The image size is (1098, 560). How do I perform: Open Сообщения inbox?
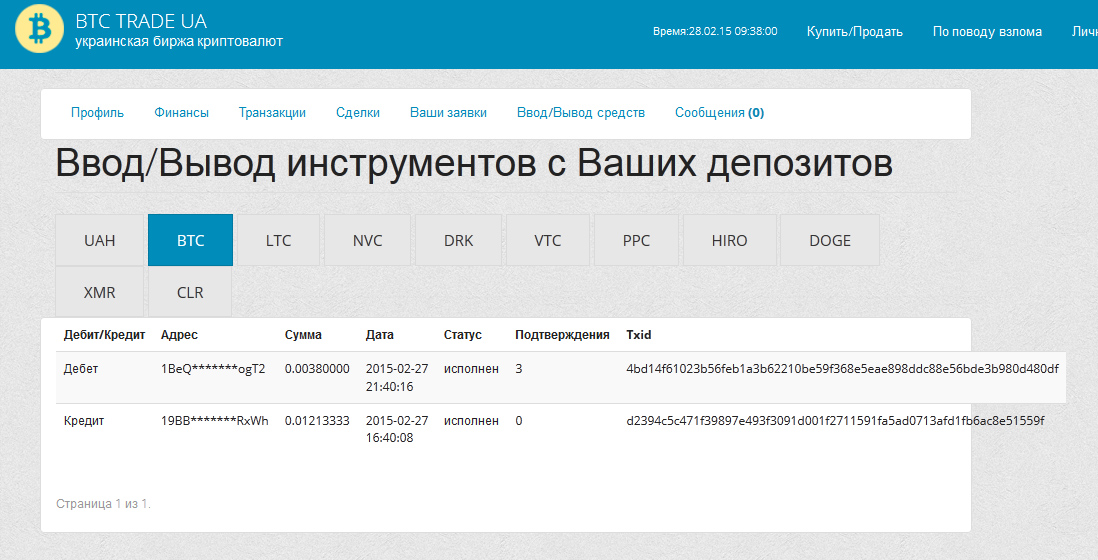[719, 113]
